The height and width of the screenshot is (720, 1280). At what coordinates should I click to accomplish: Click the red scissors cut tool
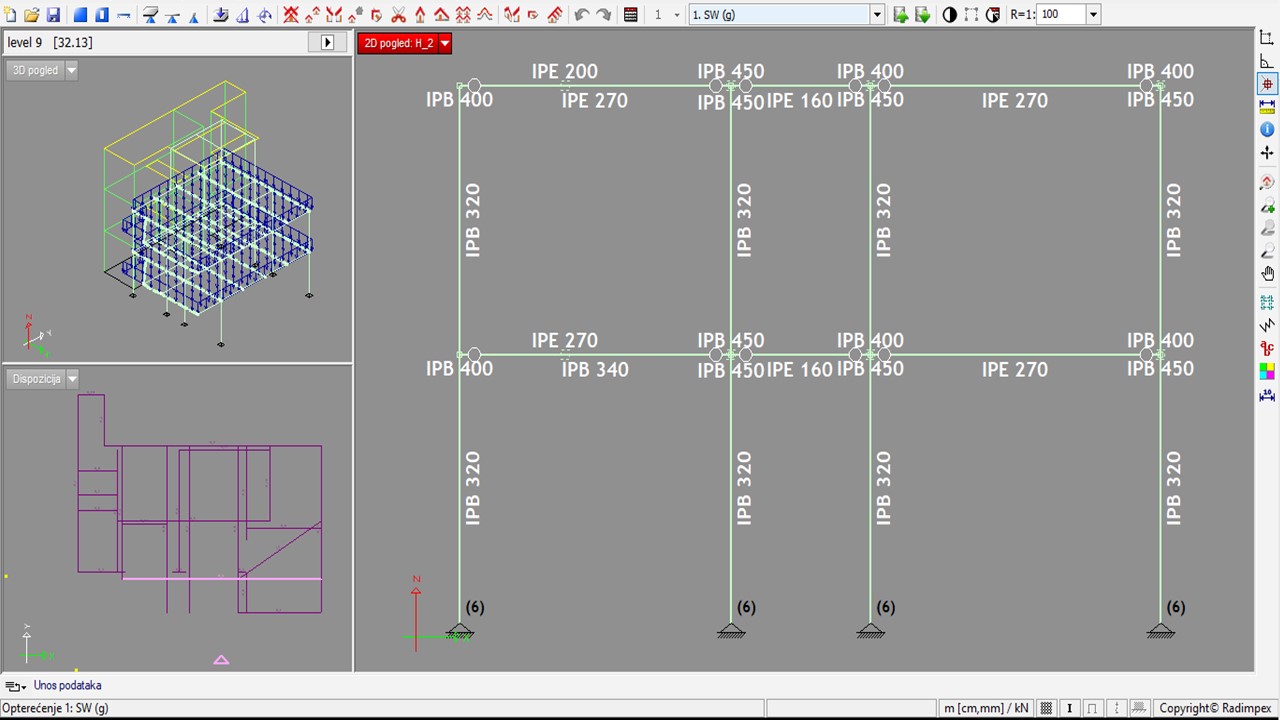click(x=398, y=15)
